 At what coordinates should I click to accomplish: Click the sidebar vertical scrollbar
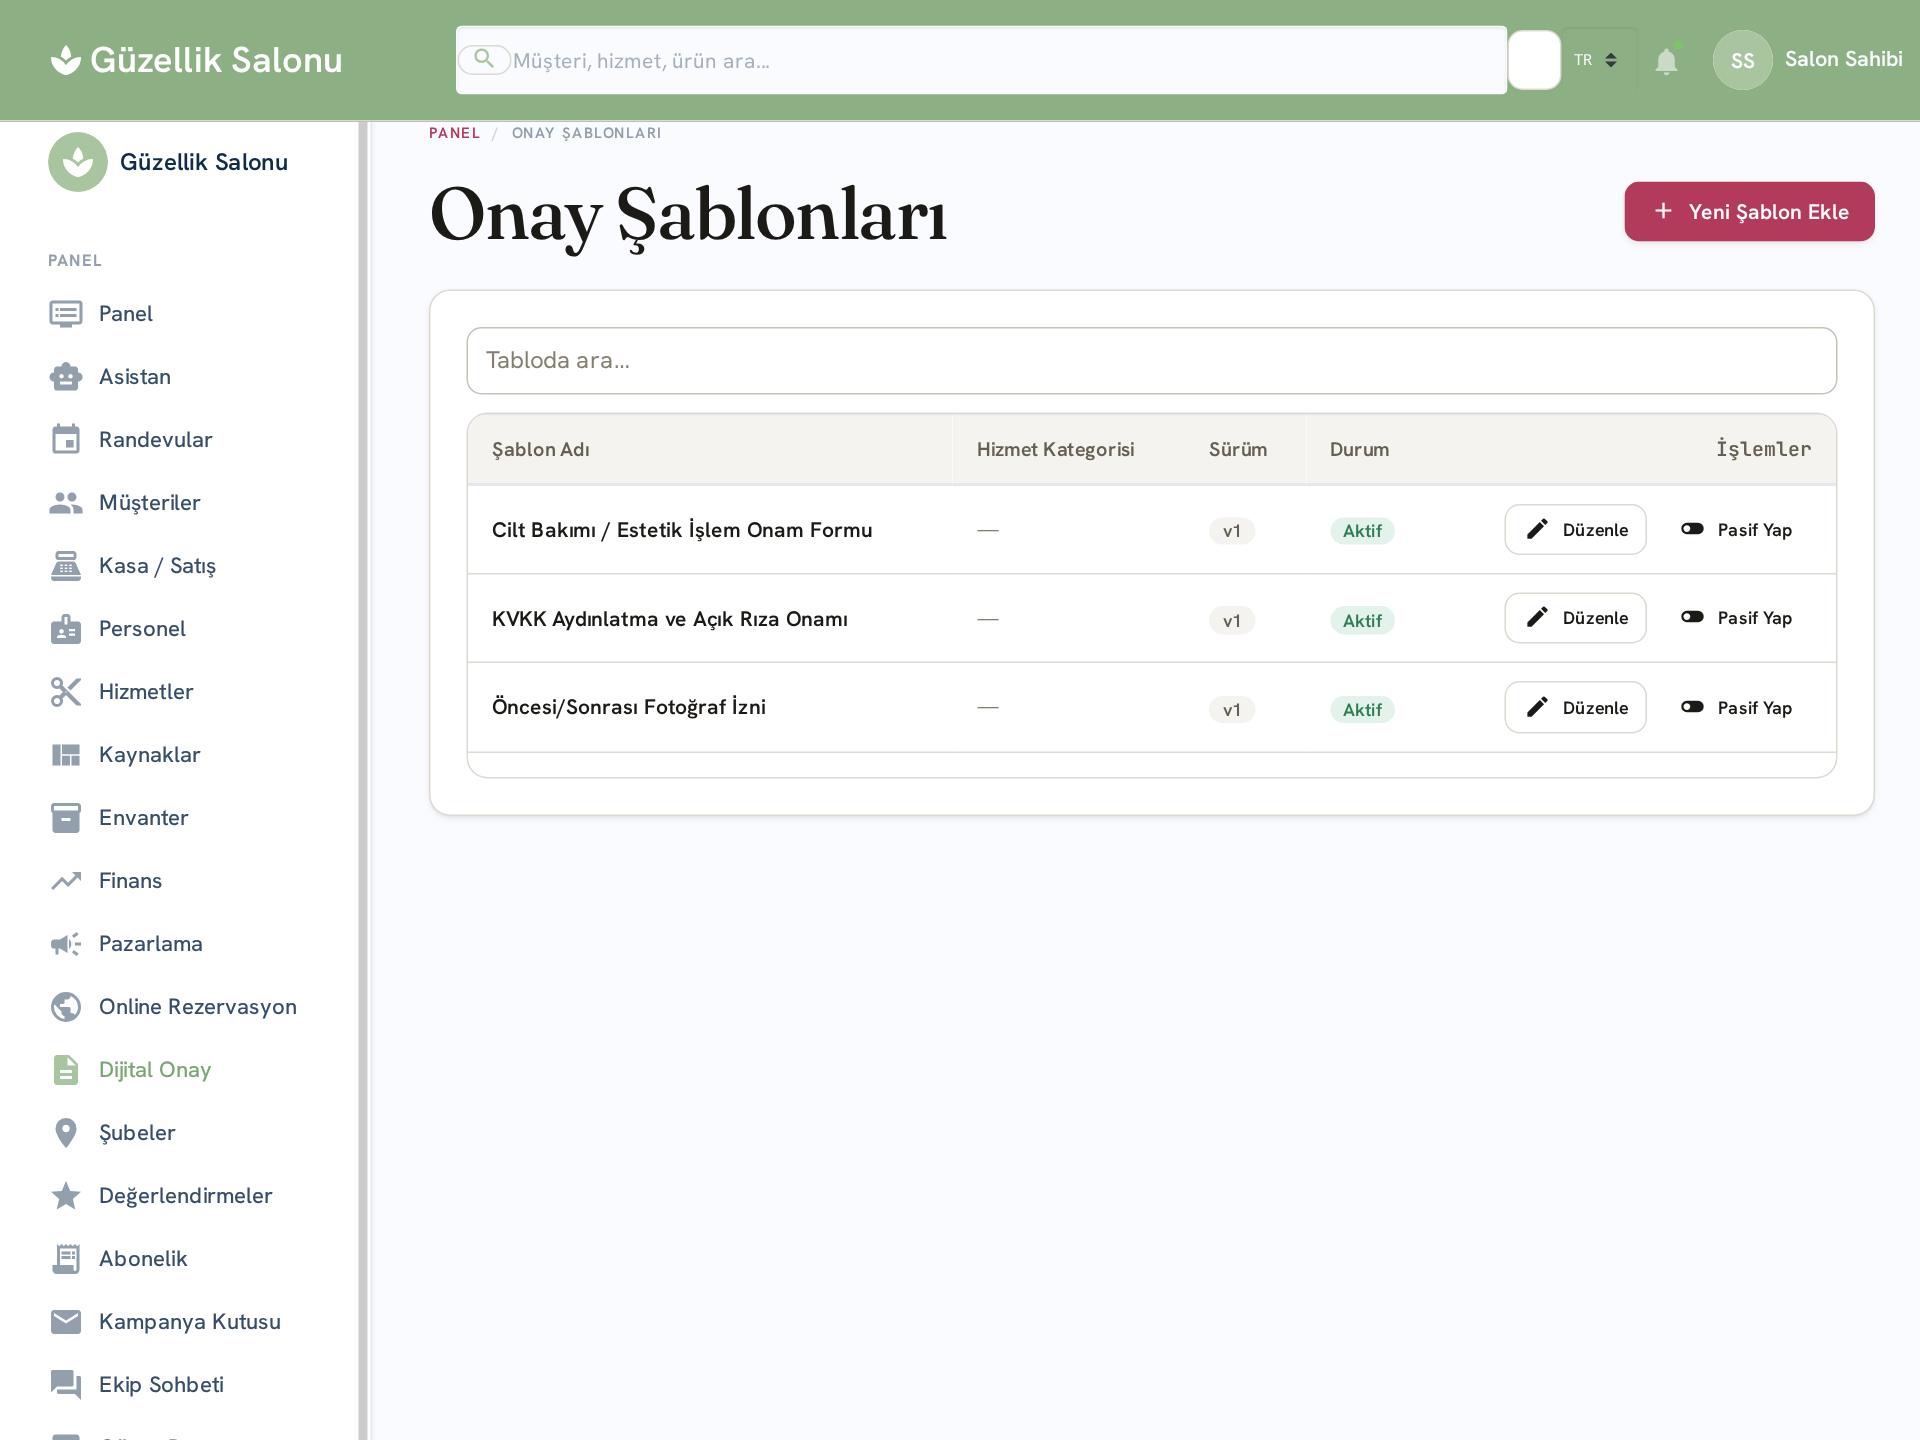(x=364, y=780)
